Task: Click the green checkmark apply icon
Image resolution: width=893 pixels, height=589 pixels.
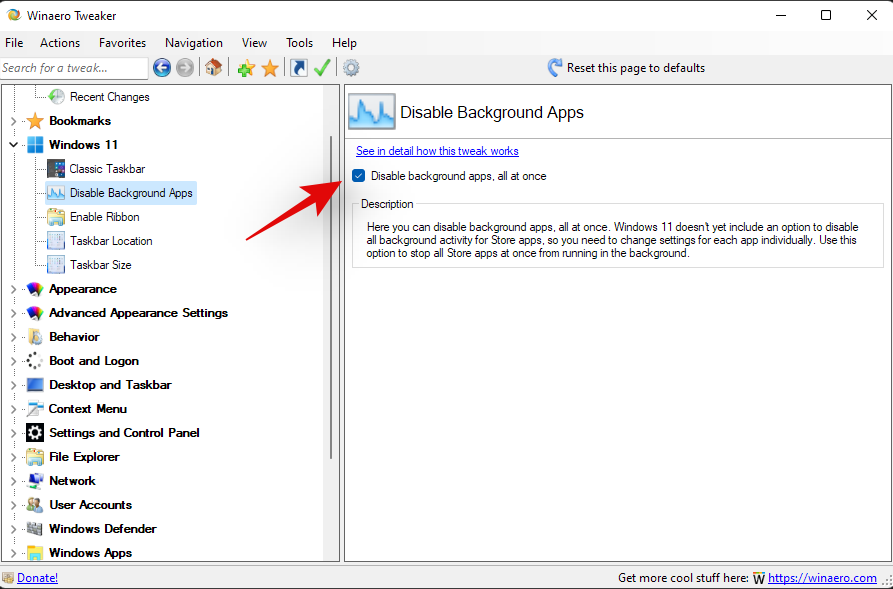Action: coord(322,68)
